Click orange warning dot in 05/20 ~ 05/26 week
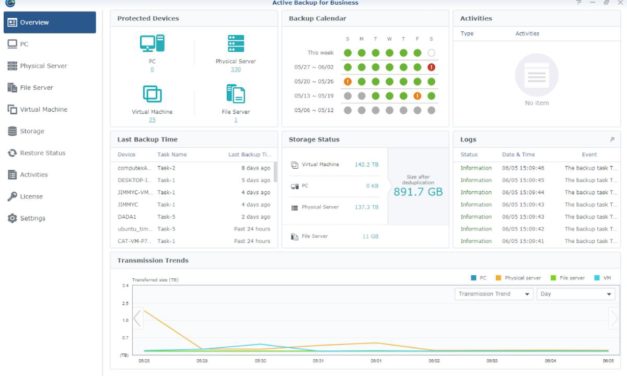The width and height of the screenshot is (627, 376). (347, 82)
